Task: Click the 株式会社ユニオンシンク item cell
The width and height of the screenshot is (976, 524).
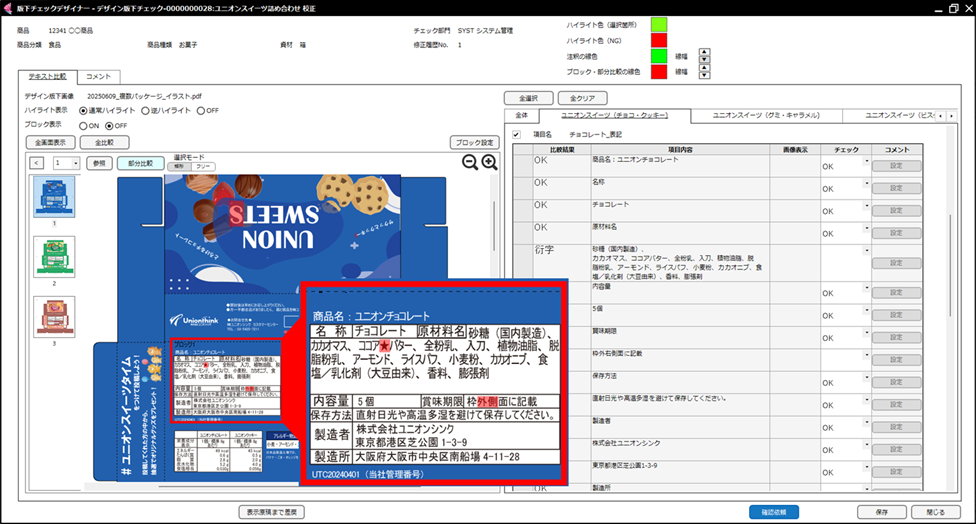Action: tap(680, 449)
